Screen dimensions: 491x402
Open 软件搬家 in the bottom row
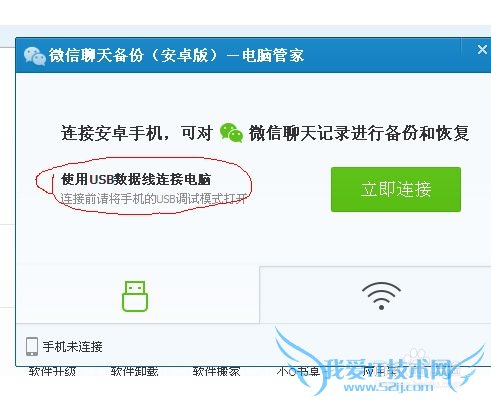(216, 371)
